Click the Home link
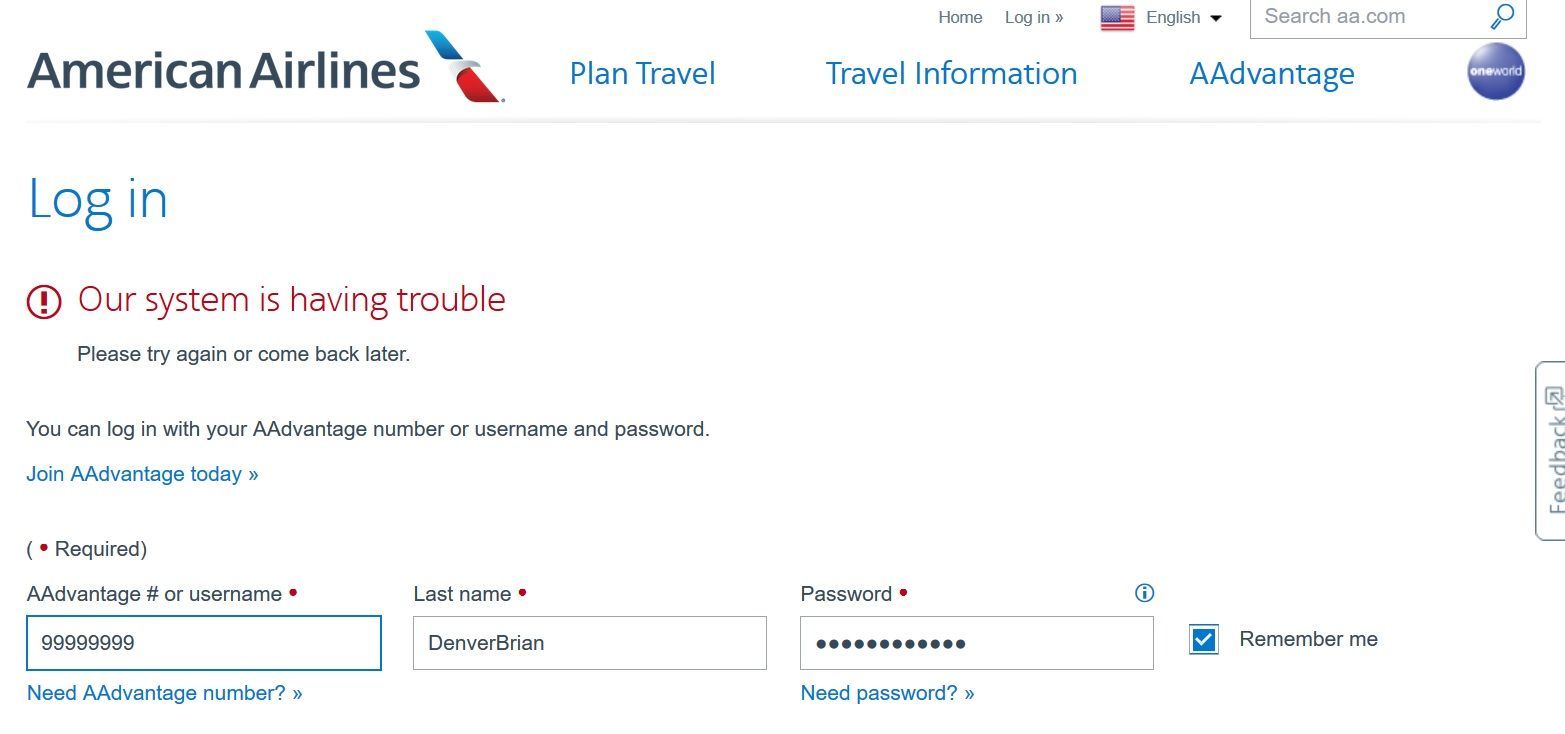 pyautogui.click(x=960, y=18)
